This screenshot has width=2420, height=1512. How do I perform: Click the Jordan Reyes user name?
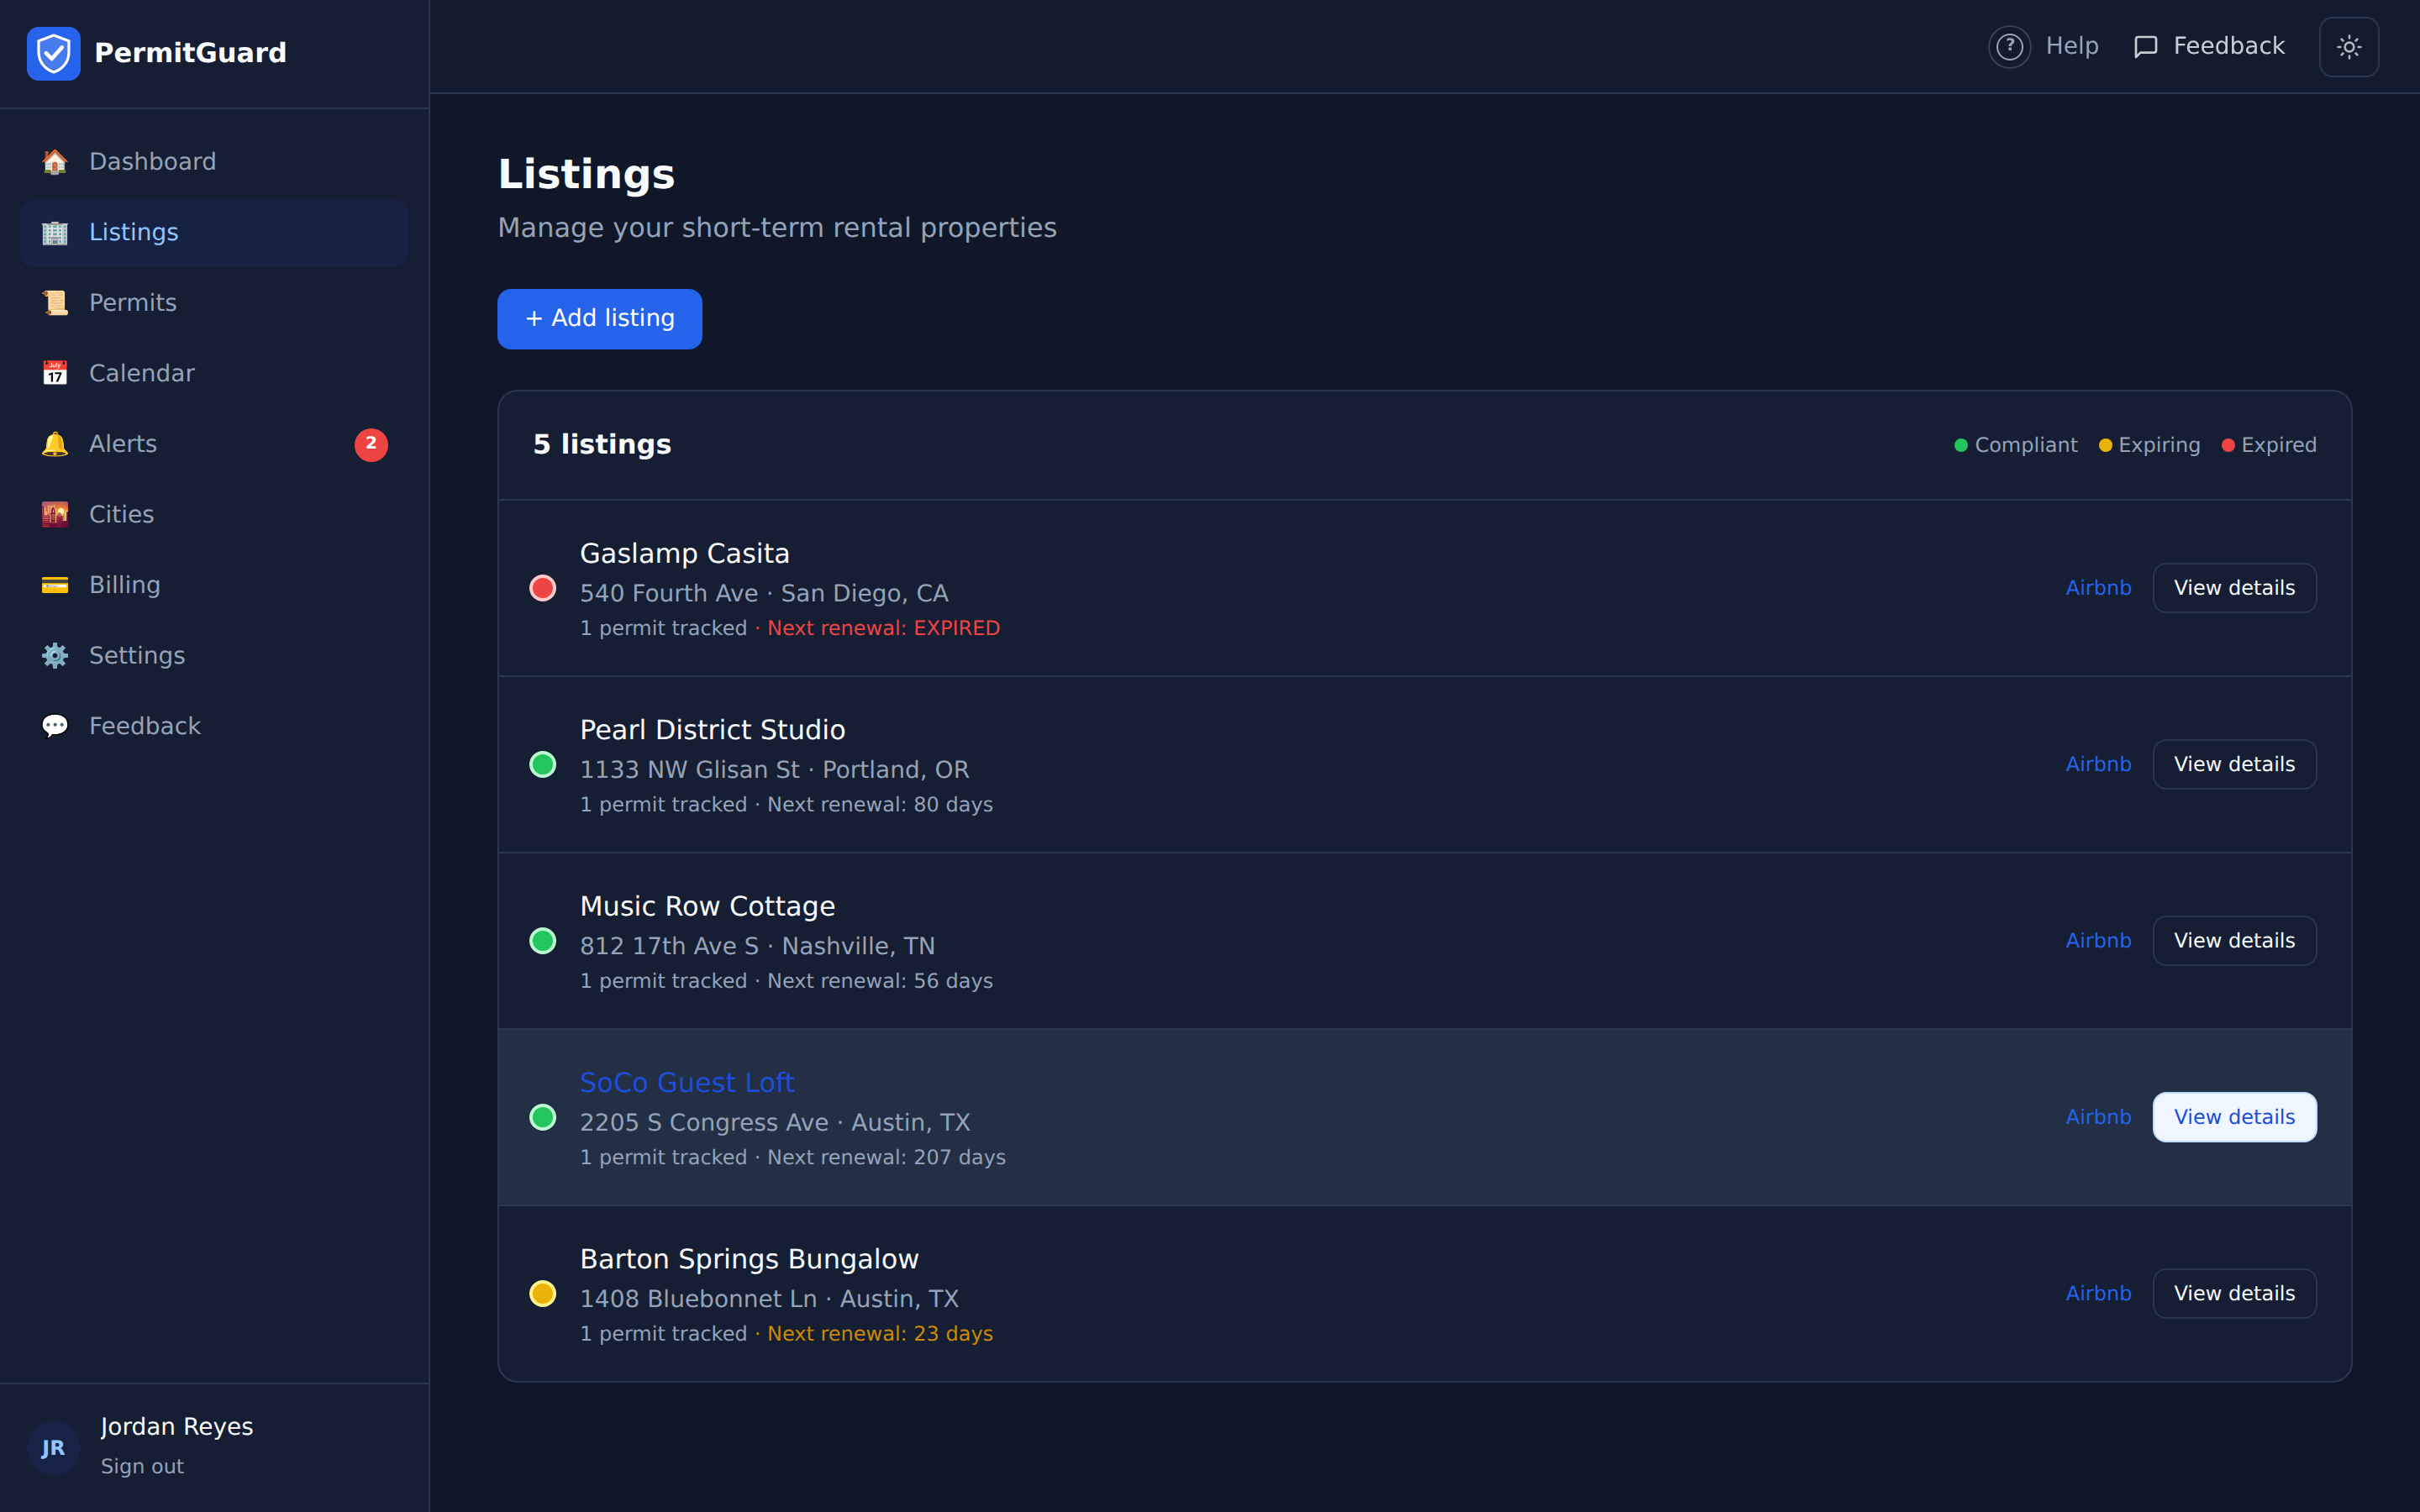point(177,1427)
